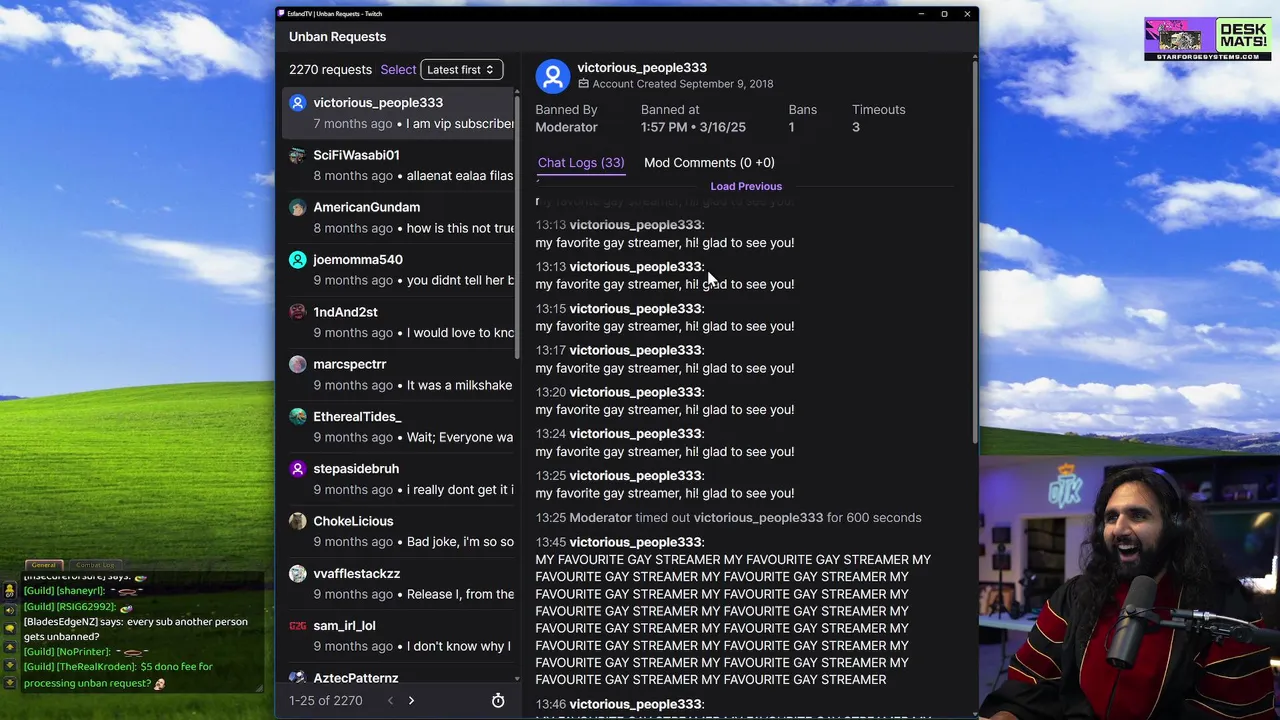Click the Desk Mats sponsor banner
The width and height of the screenshot is (1280, 720).
click(x=1208, y=40)
